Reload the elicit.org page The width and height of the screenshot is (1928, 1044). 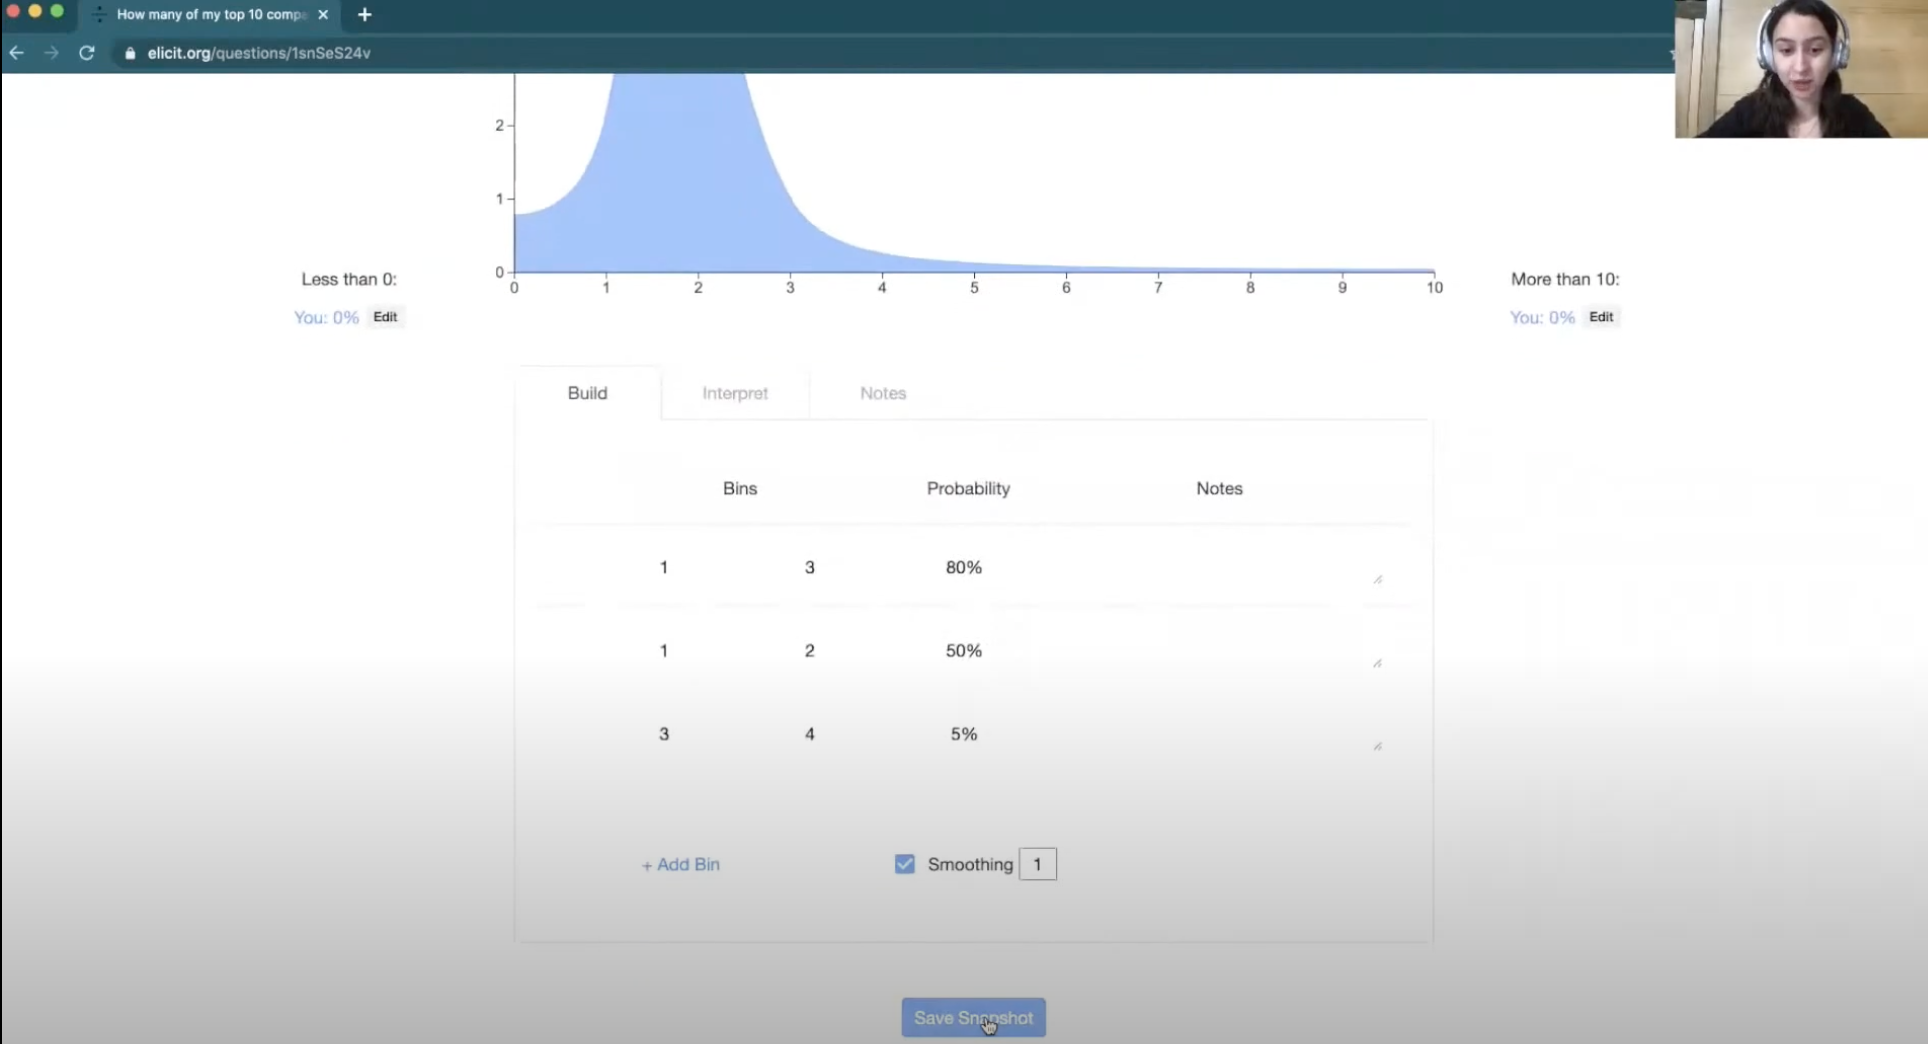(87, 53)
